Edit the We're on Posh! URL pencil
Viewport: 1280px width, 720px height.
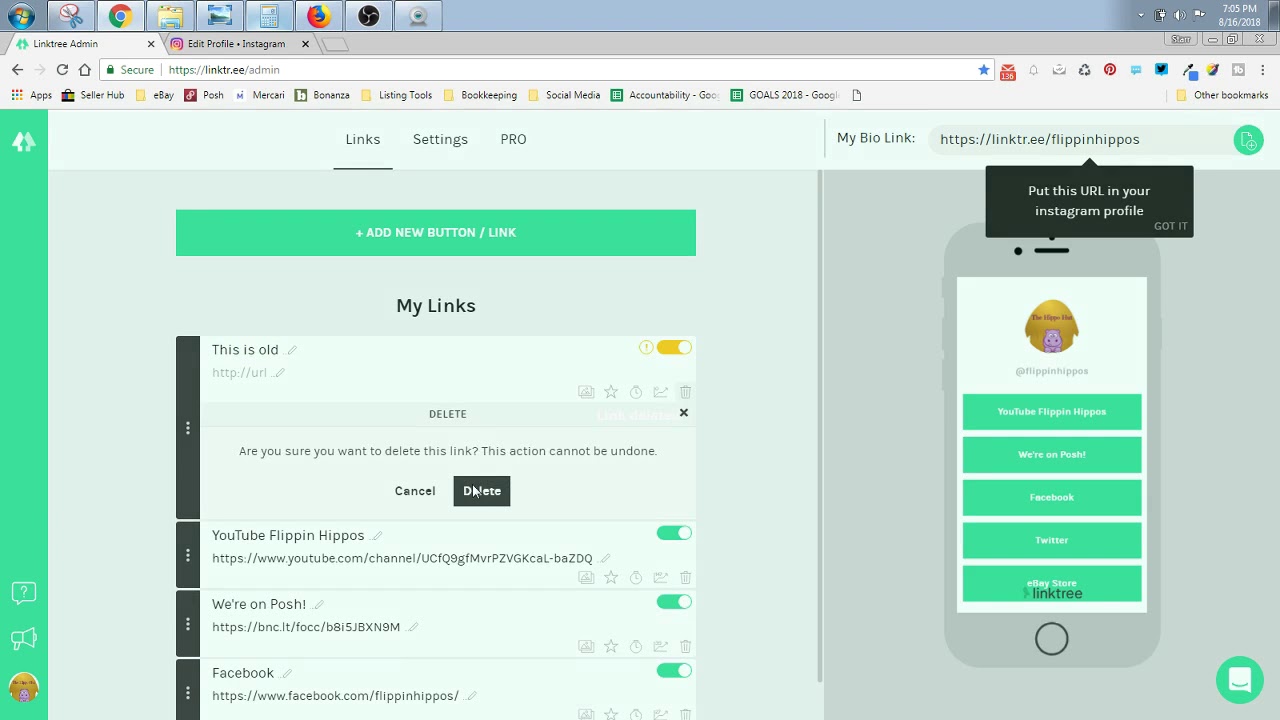tap(413, 627)
